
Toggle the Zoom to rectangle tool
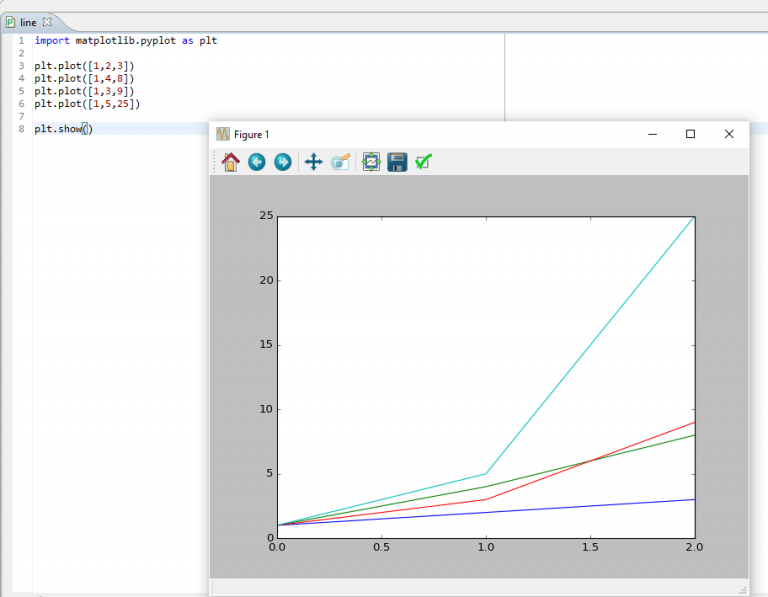click(x=340, y=162)
